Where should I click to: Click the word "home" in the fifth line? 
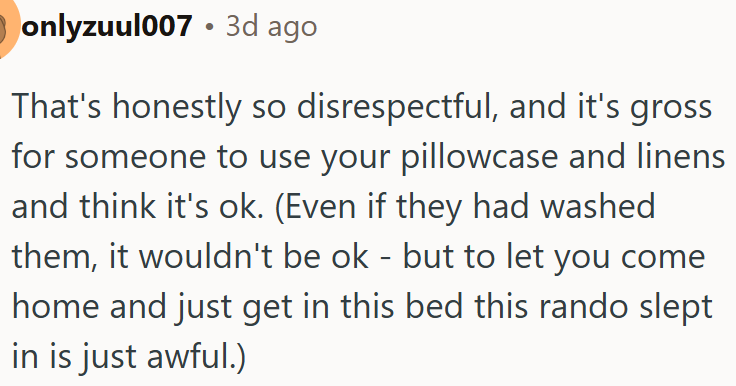click(x=55, y=305)
